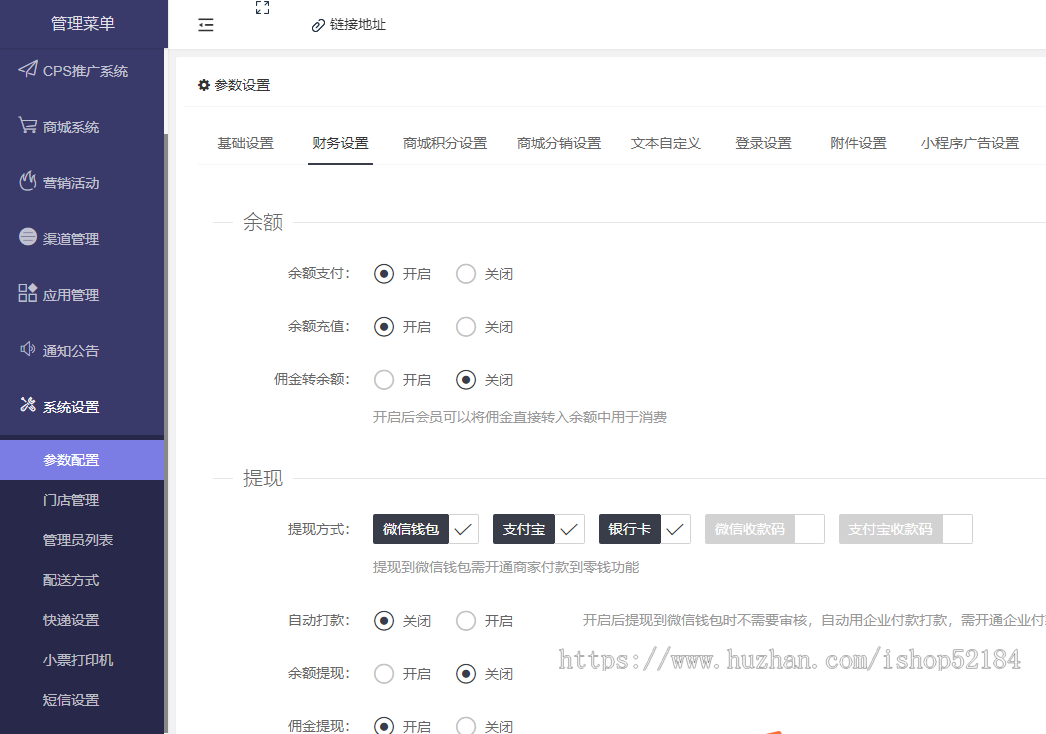Click the sidebar vertical scrollbar
The image size is (1046, 734).
pyautogui.click(x=166, y=434)
